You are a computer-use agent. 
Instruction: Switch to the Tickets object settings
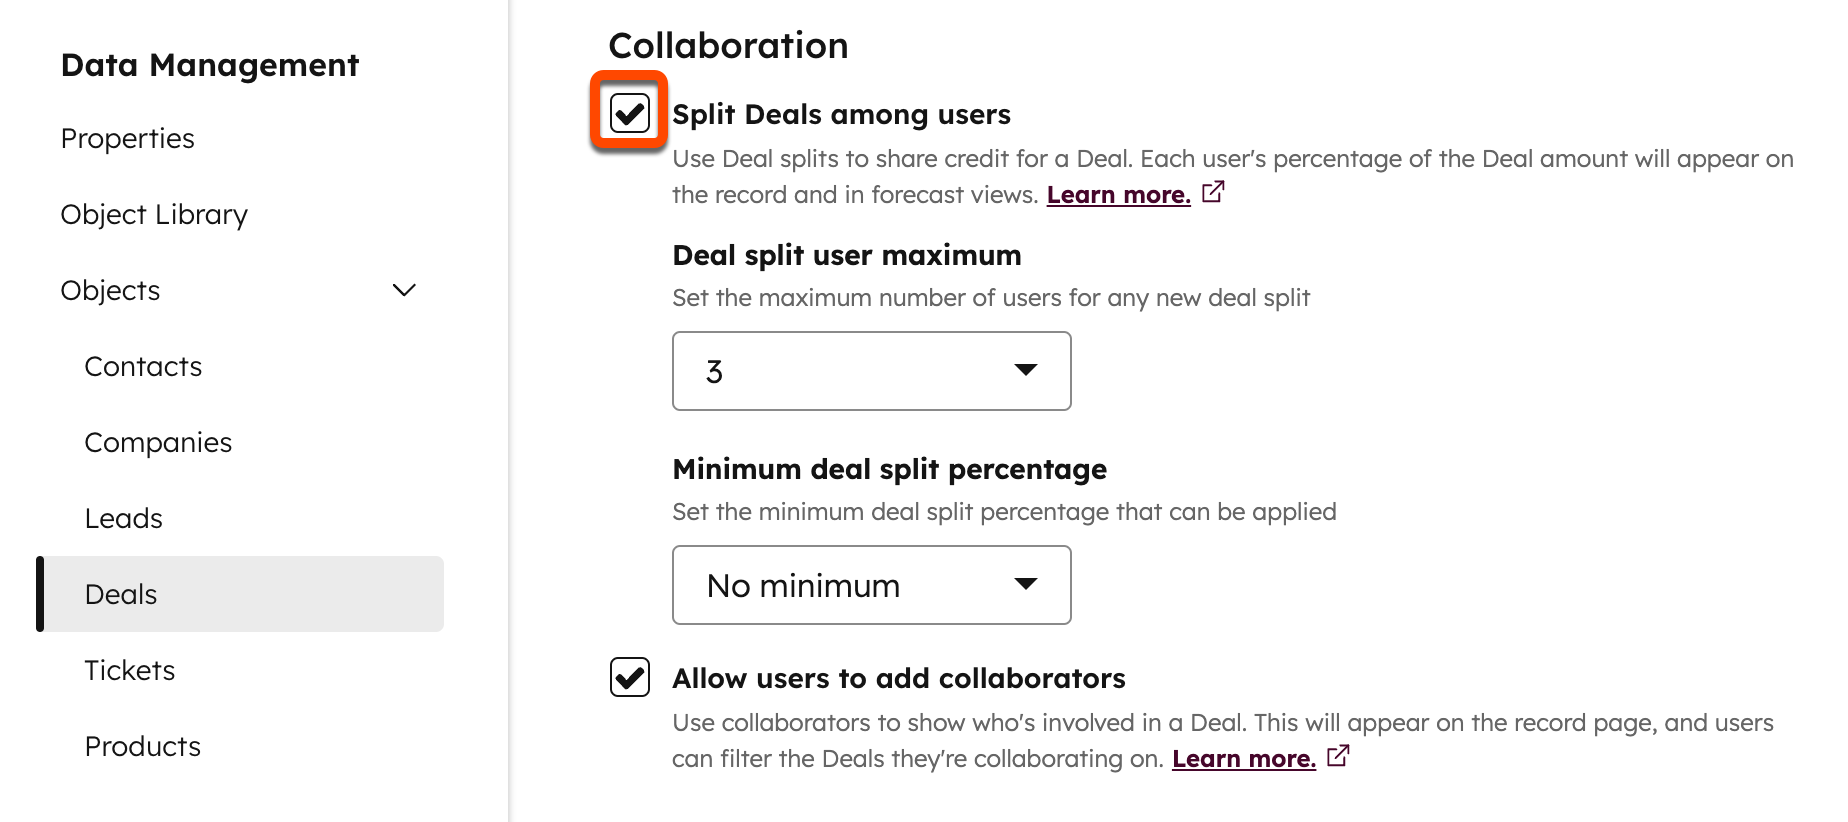tap(130, 670)
